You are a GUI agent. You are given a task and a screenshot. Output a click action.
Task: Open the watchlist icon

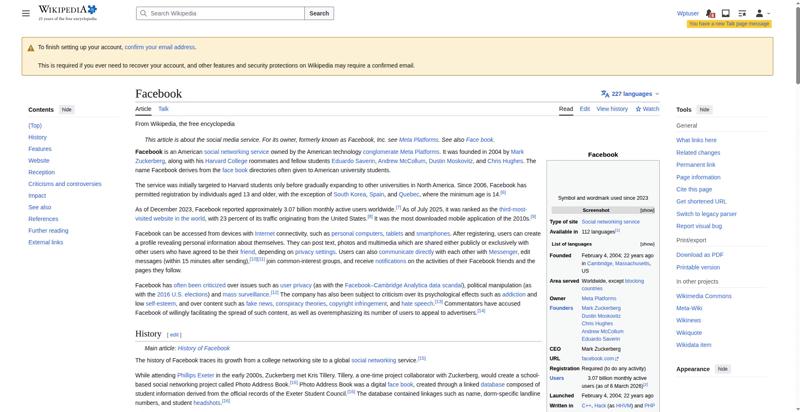click(x=742, y=13)
